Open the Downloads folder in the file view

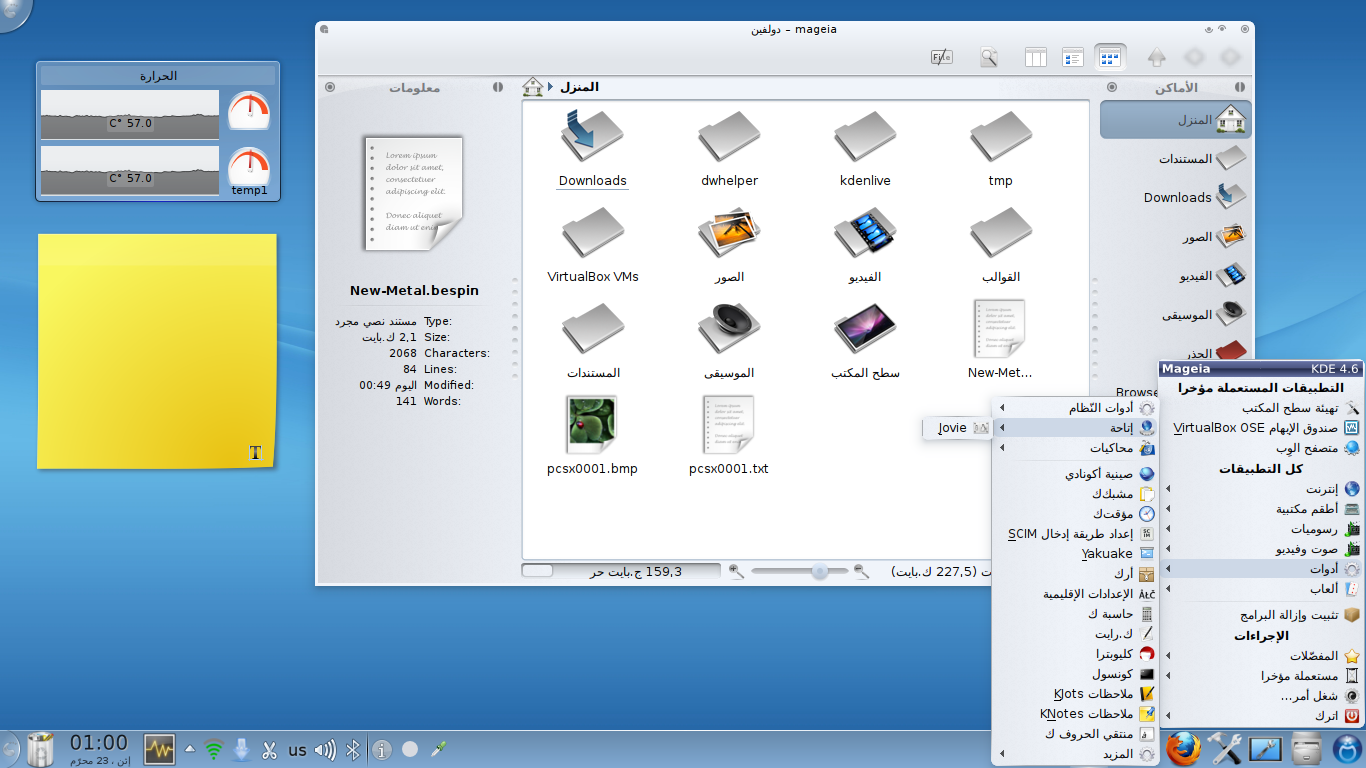click(593, 148)
